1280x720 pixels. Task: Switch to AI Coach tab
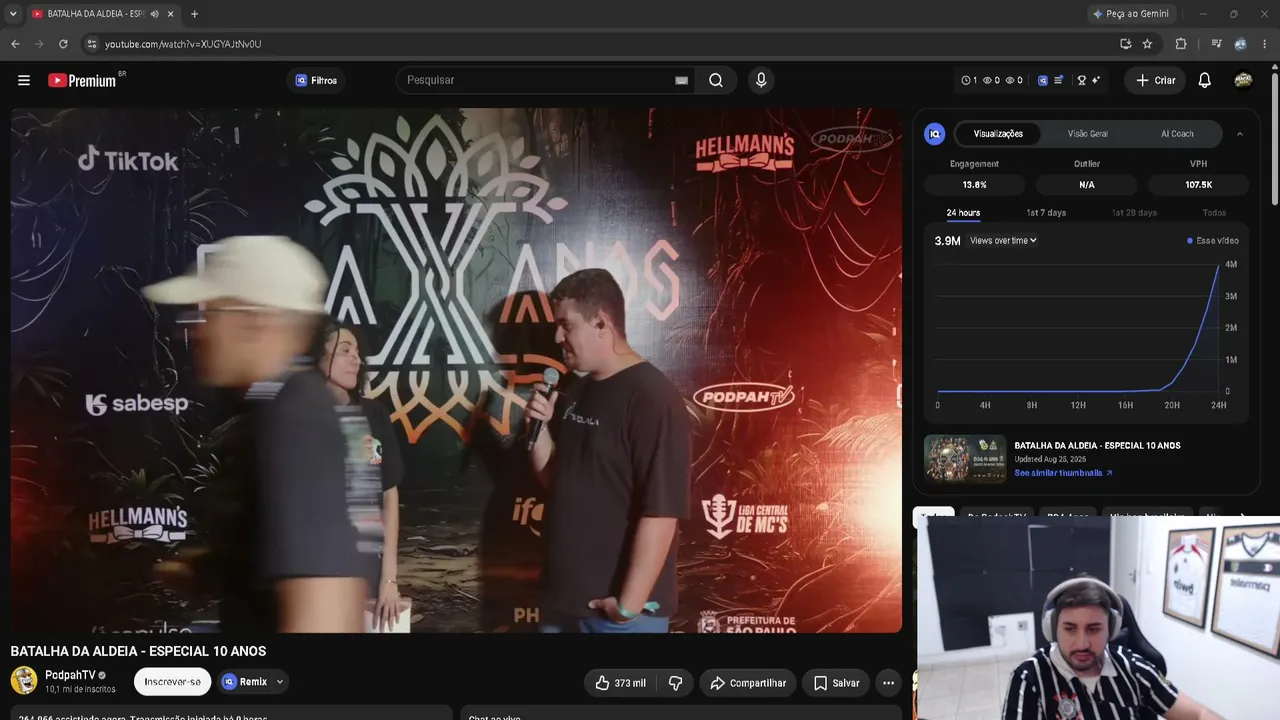1177,134
